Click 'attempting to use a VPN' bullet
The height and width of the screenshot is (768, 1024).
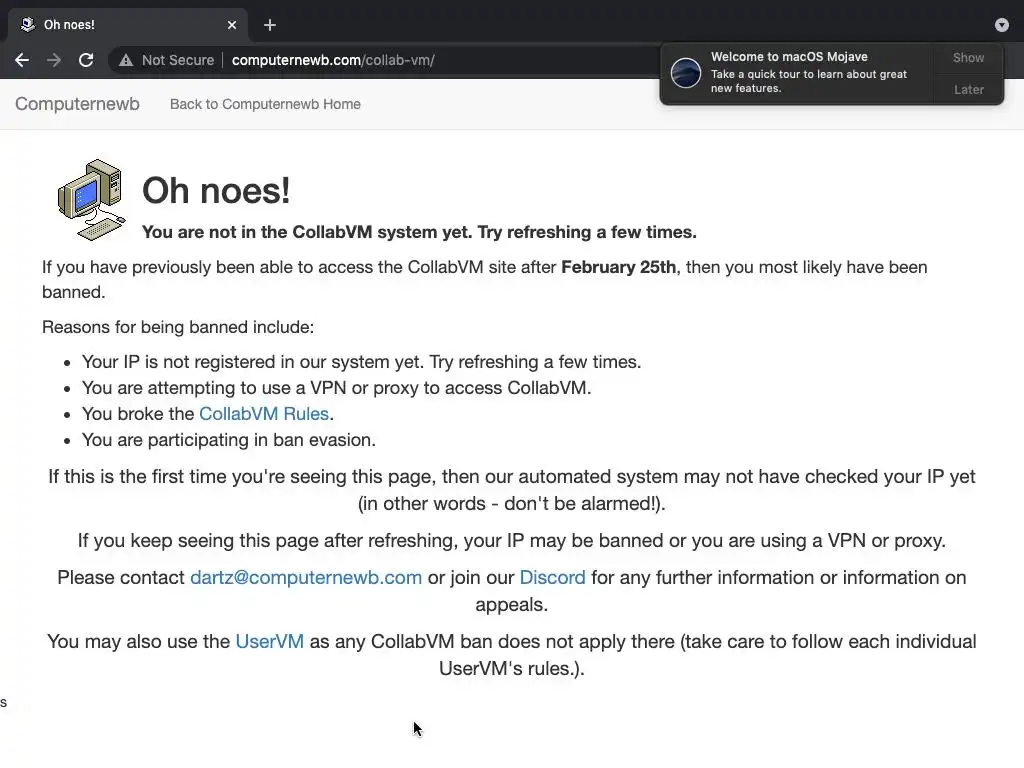tap(336, 388)
